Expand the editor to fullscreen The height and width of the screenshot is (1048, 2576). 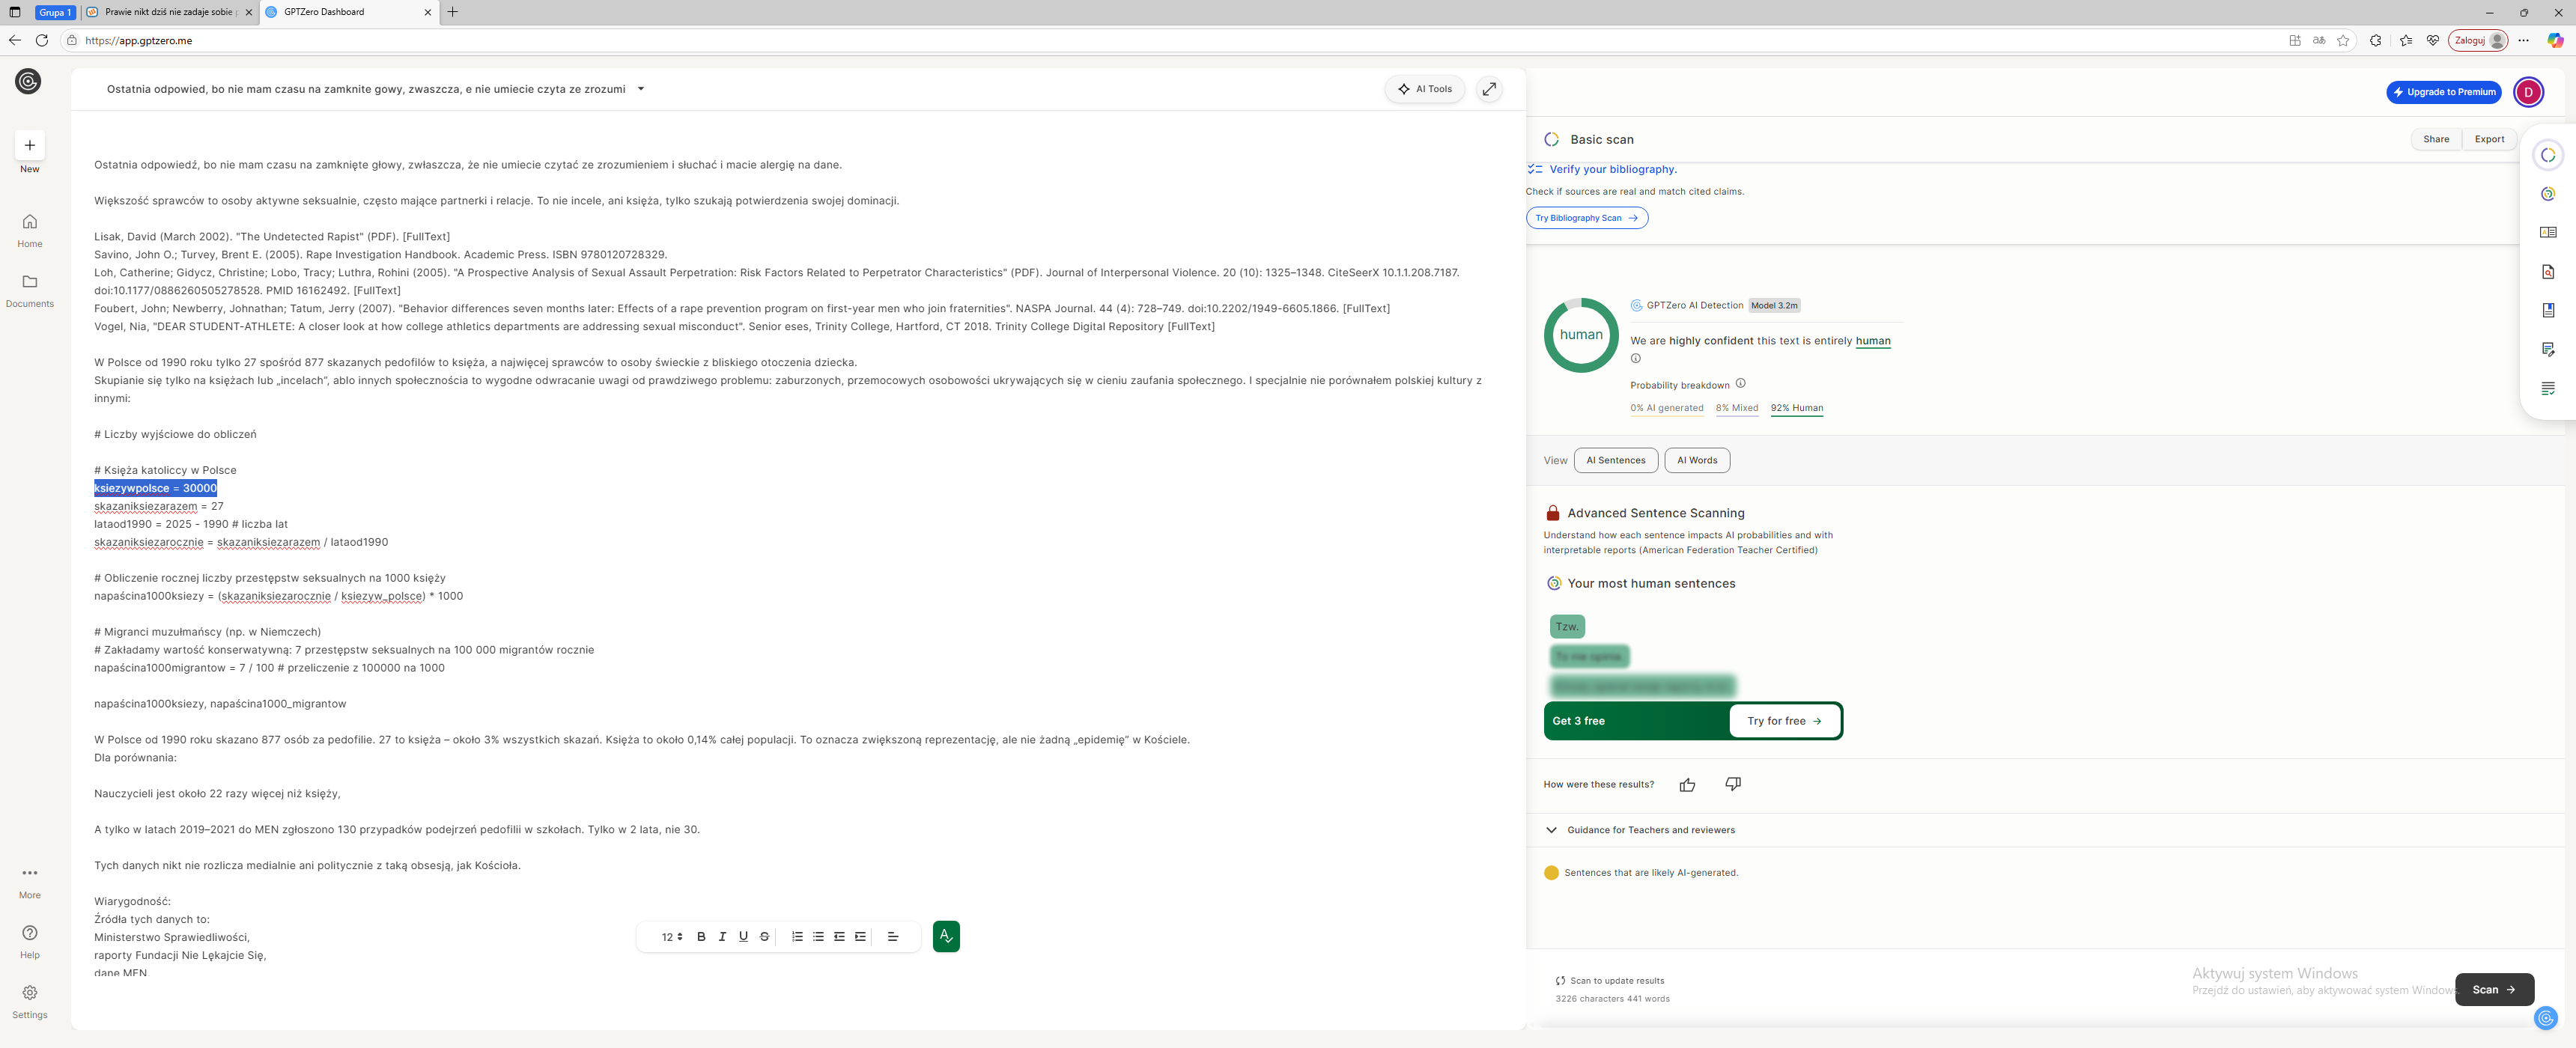[x=1489, y=89]
